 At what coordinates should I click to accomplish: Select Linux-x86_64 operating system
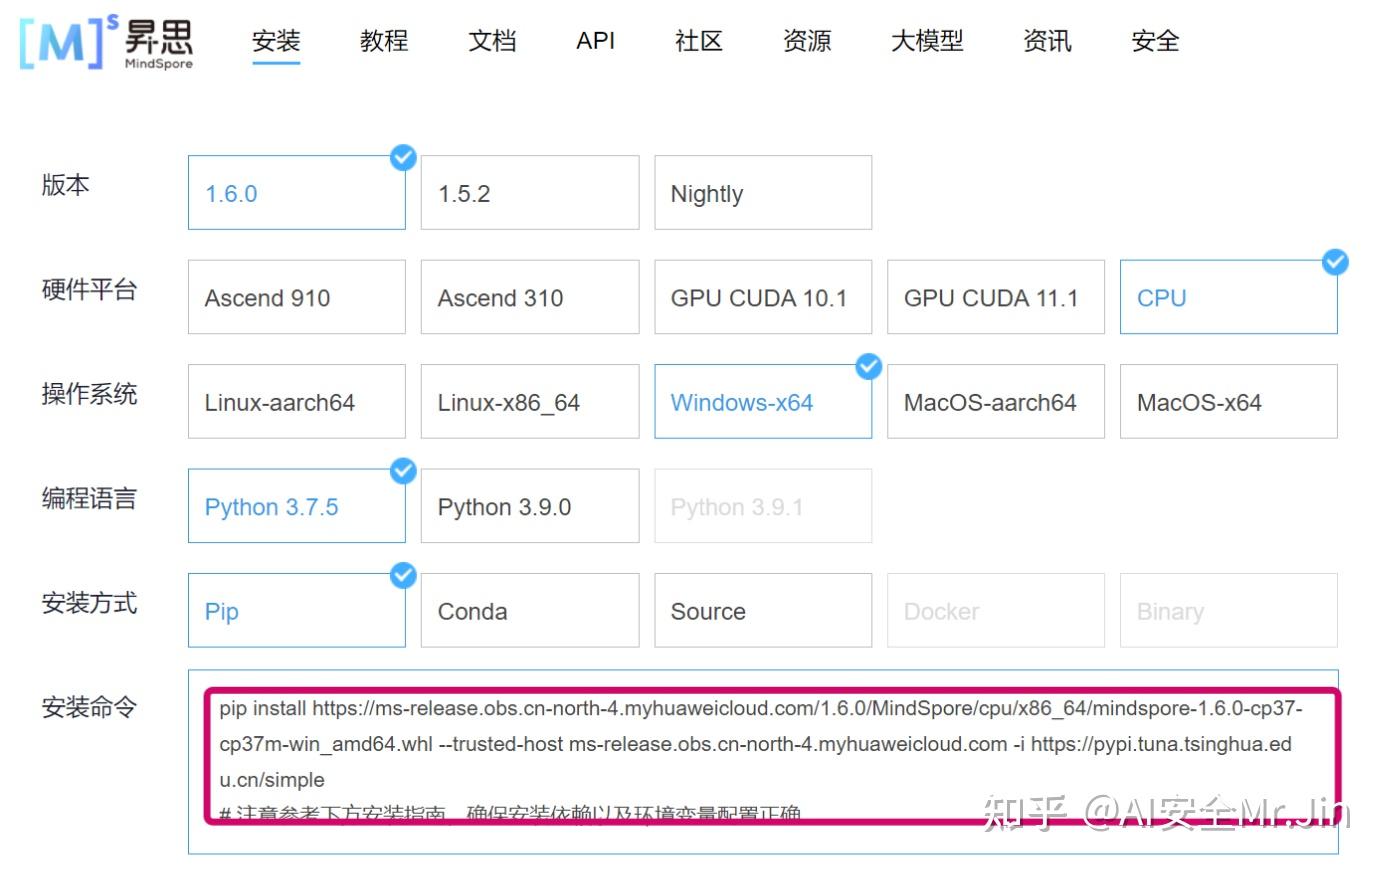tap(530, 401)
